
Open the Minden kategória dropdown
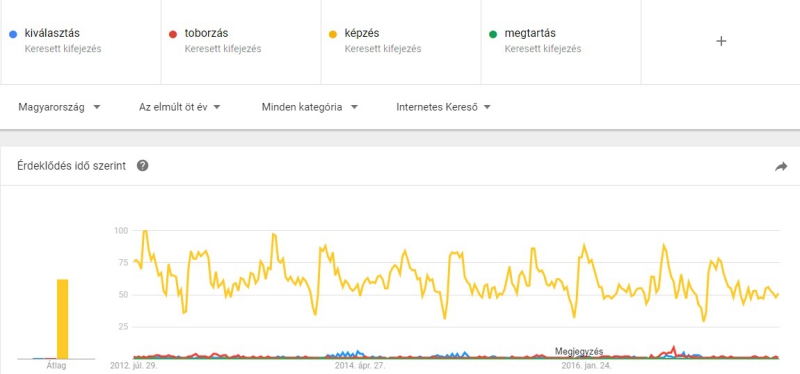(x=310, y=108)
